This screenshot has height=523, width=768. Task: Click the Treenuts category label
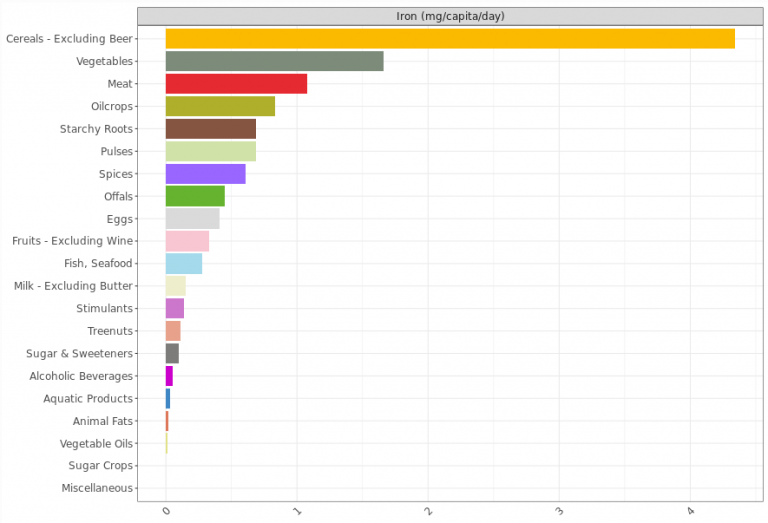click(x=110, y=331)
